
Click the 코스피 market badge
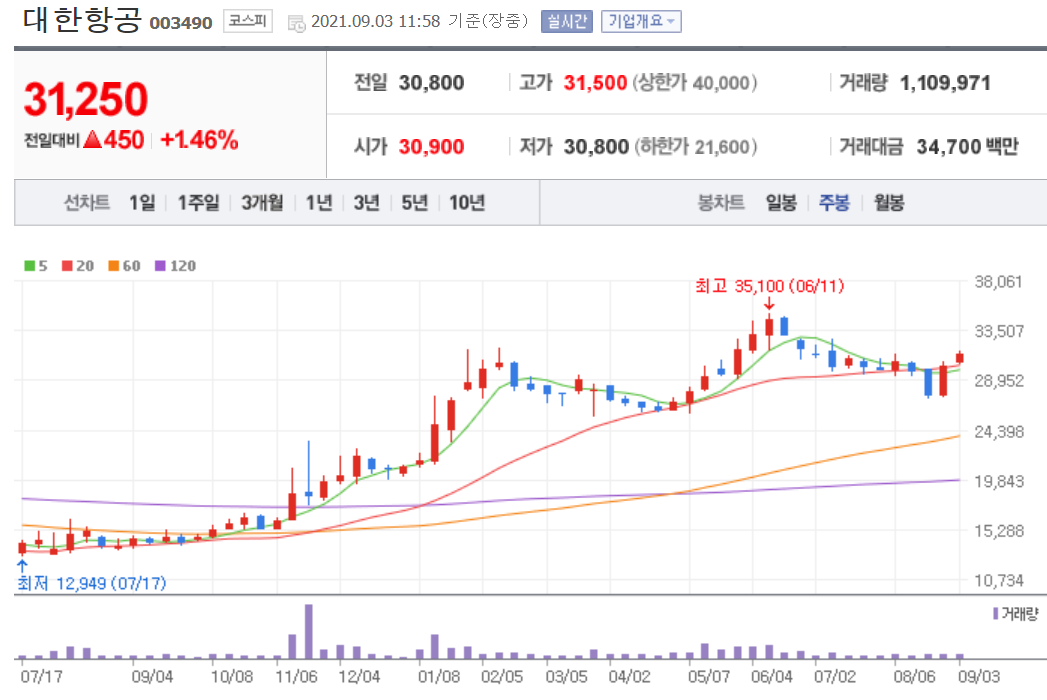pos(248,21)
